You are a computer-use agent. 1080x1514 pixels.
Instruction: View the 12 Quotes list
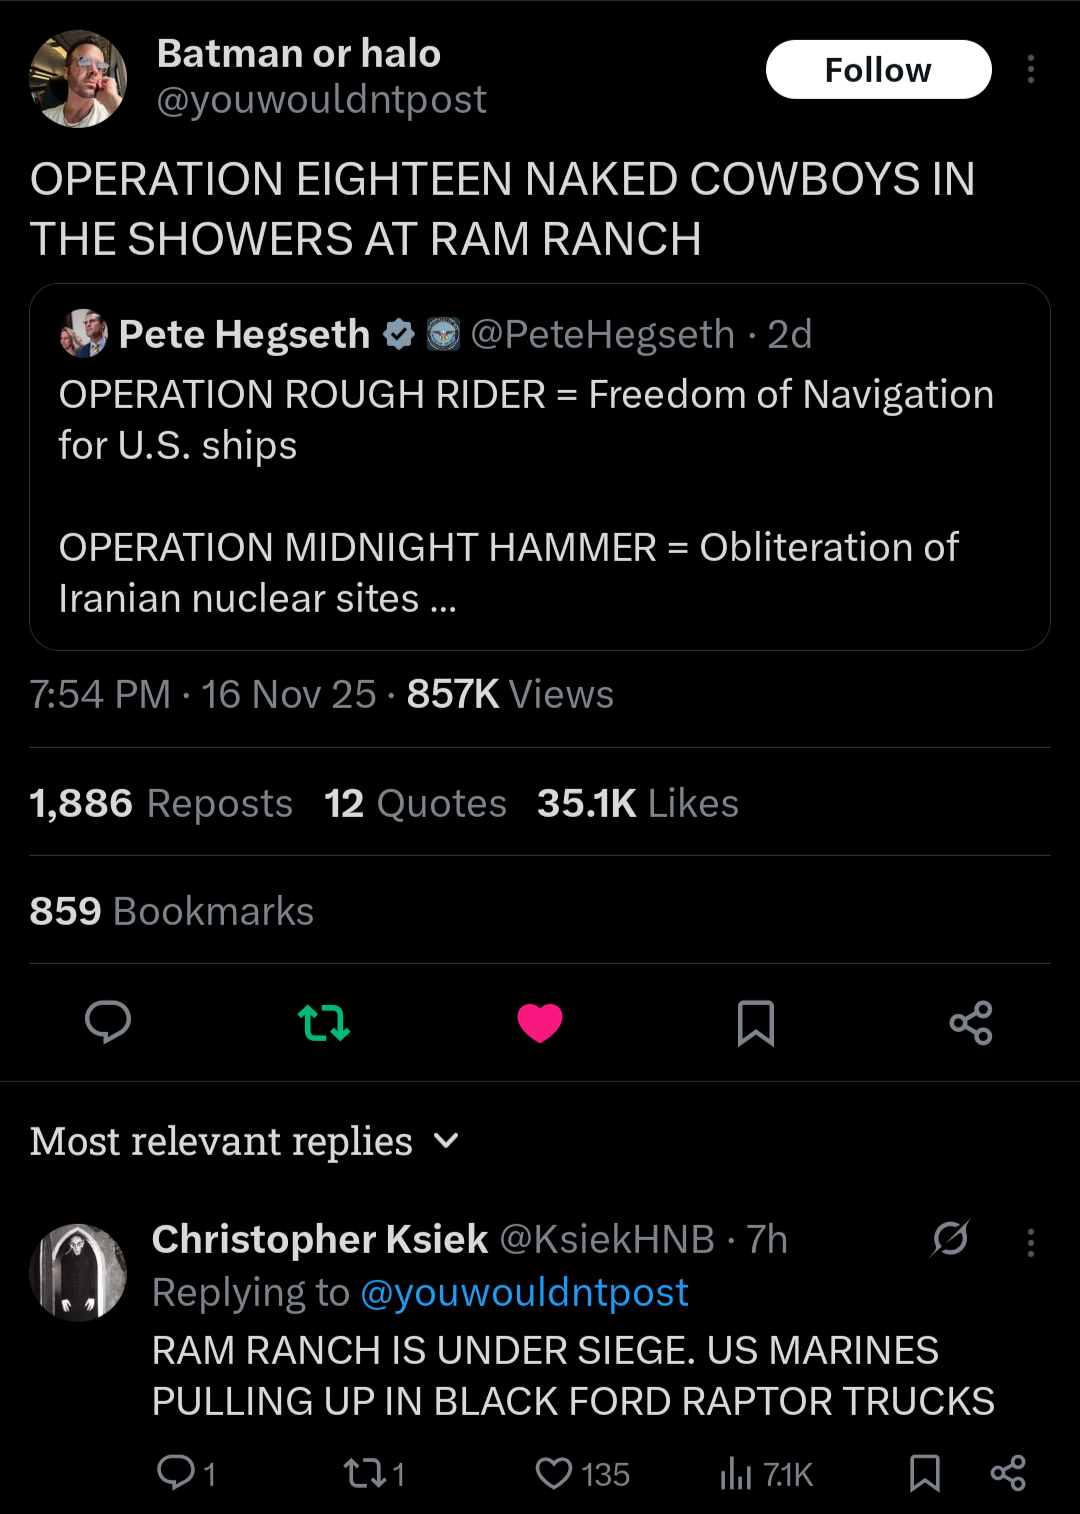pos(415,803)
